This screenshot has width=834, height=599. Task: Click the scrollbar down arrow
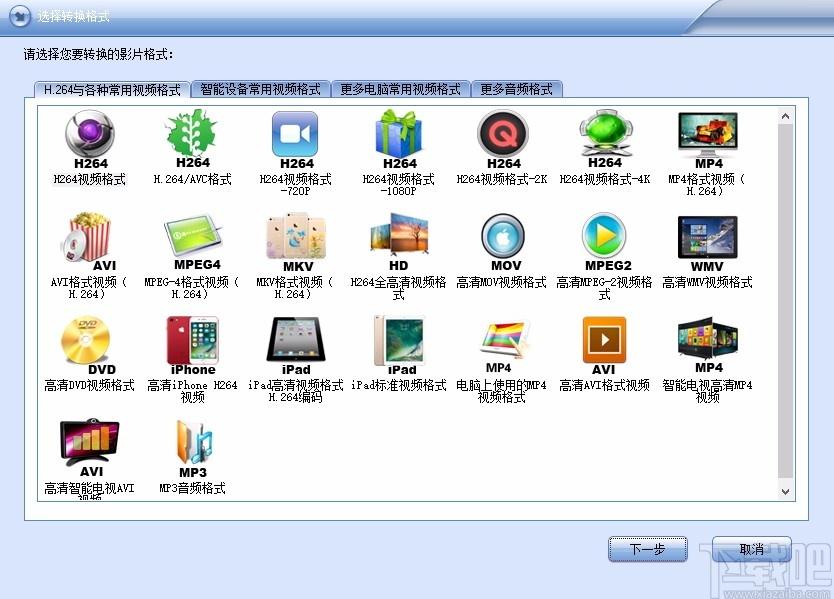(786, 492)
